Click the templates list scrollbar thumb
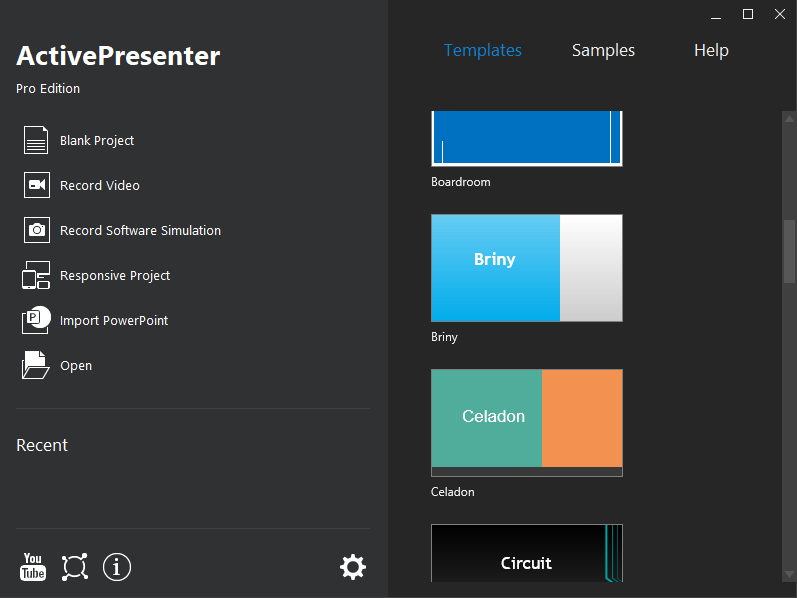Image resolution: width=797 pixels, height=598 pixels. [x=789, y=251]
